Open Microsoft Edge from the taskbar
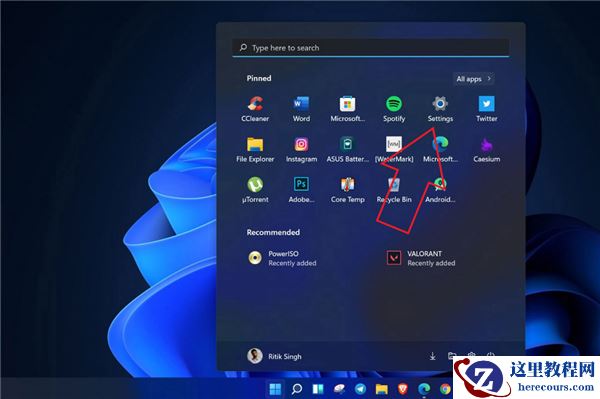The height and width of the screenshot is (399, 600). tap(424, 389)
